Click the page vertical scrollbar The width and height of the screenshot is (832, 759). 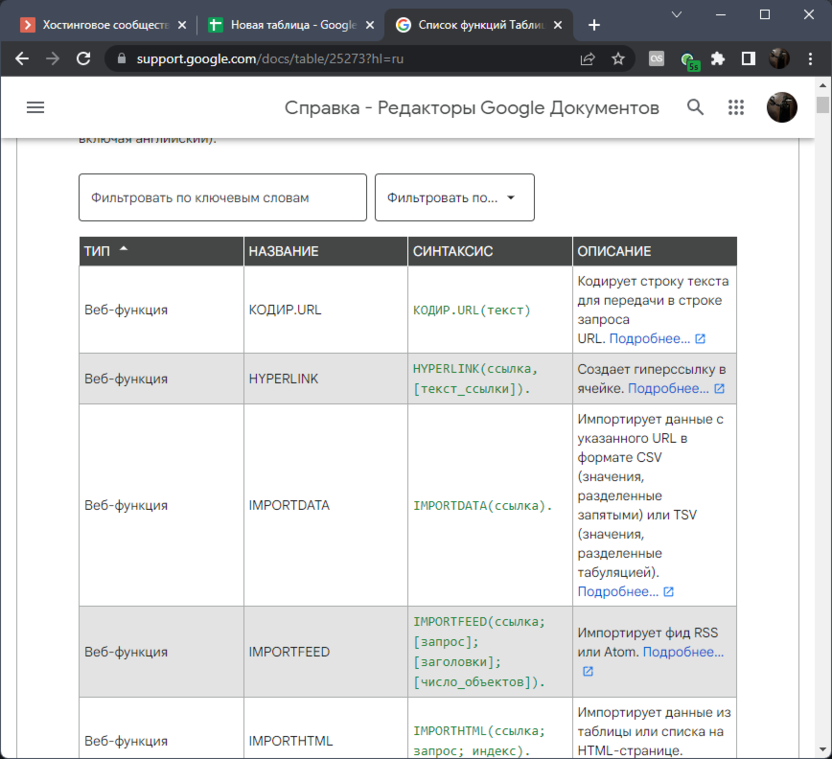tap(823, 400)
